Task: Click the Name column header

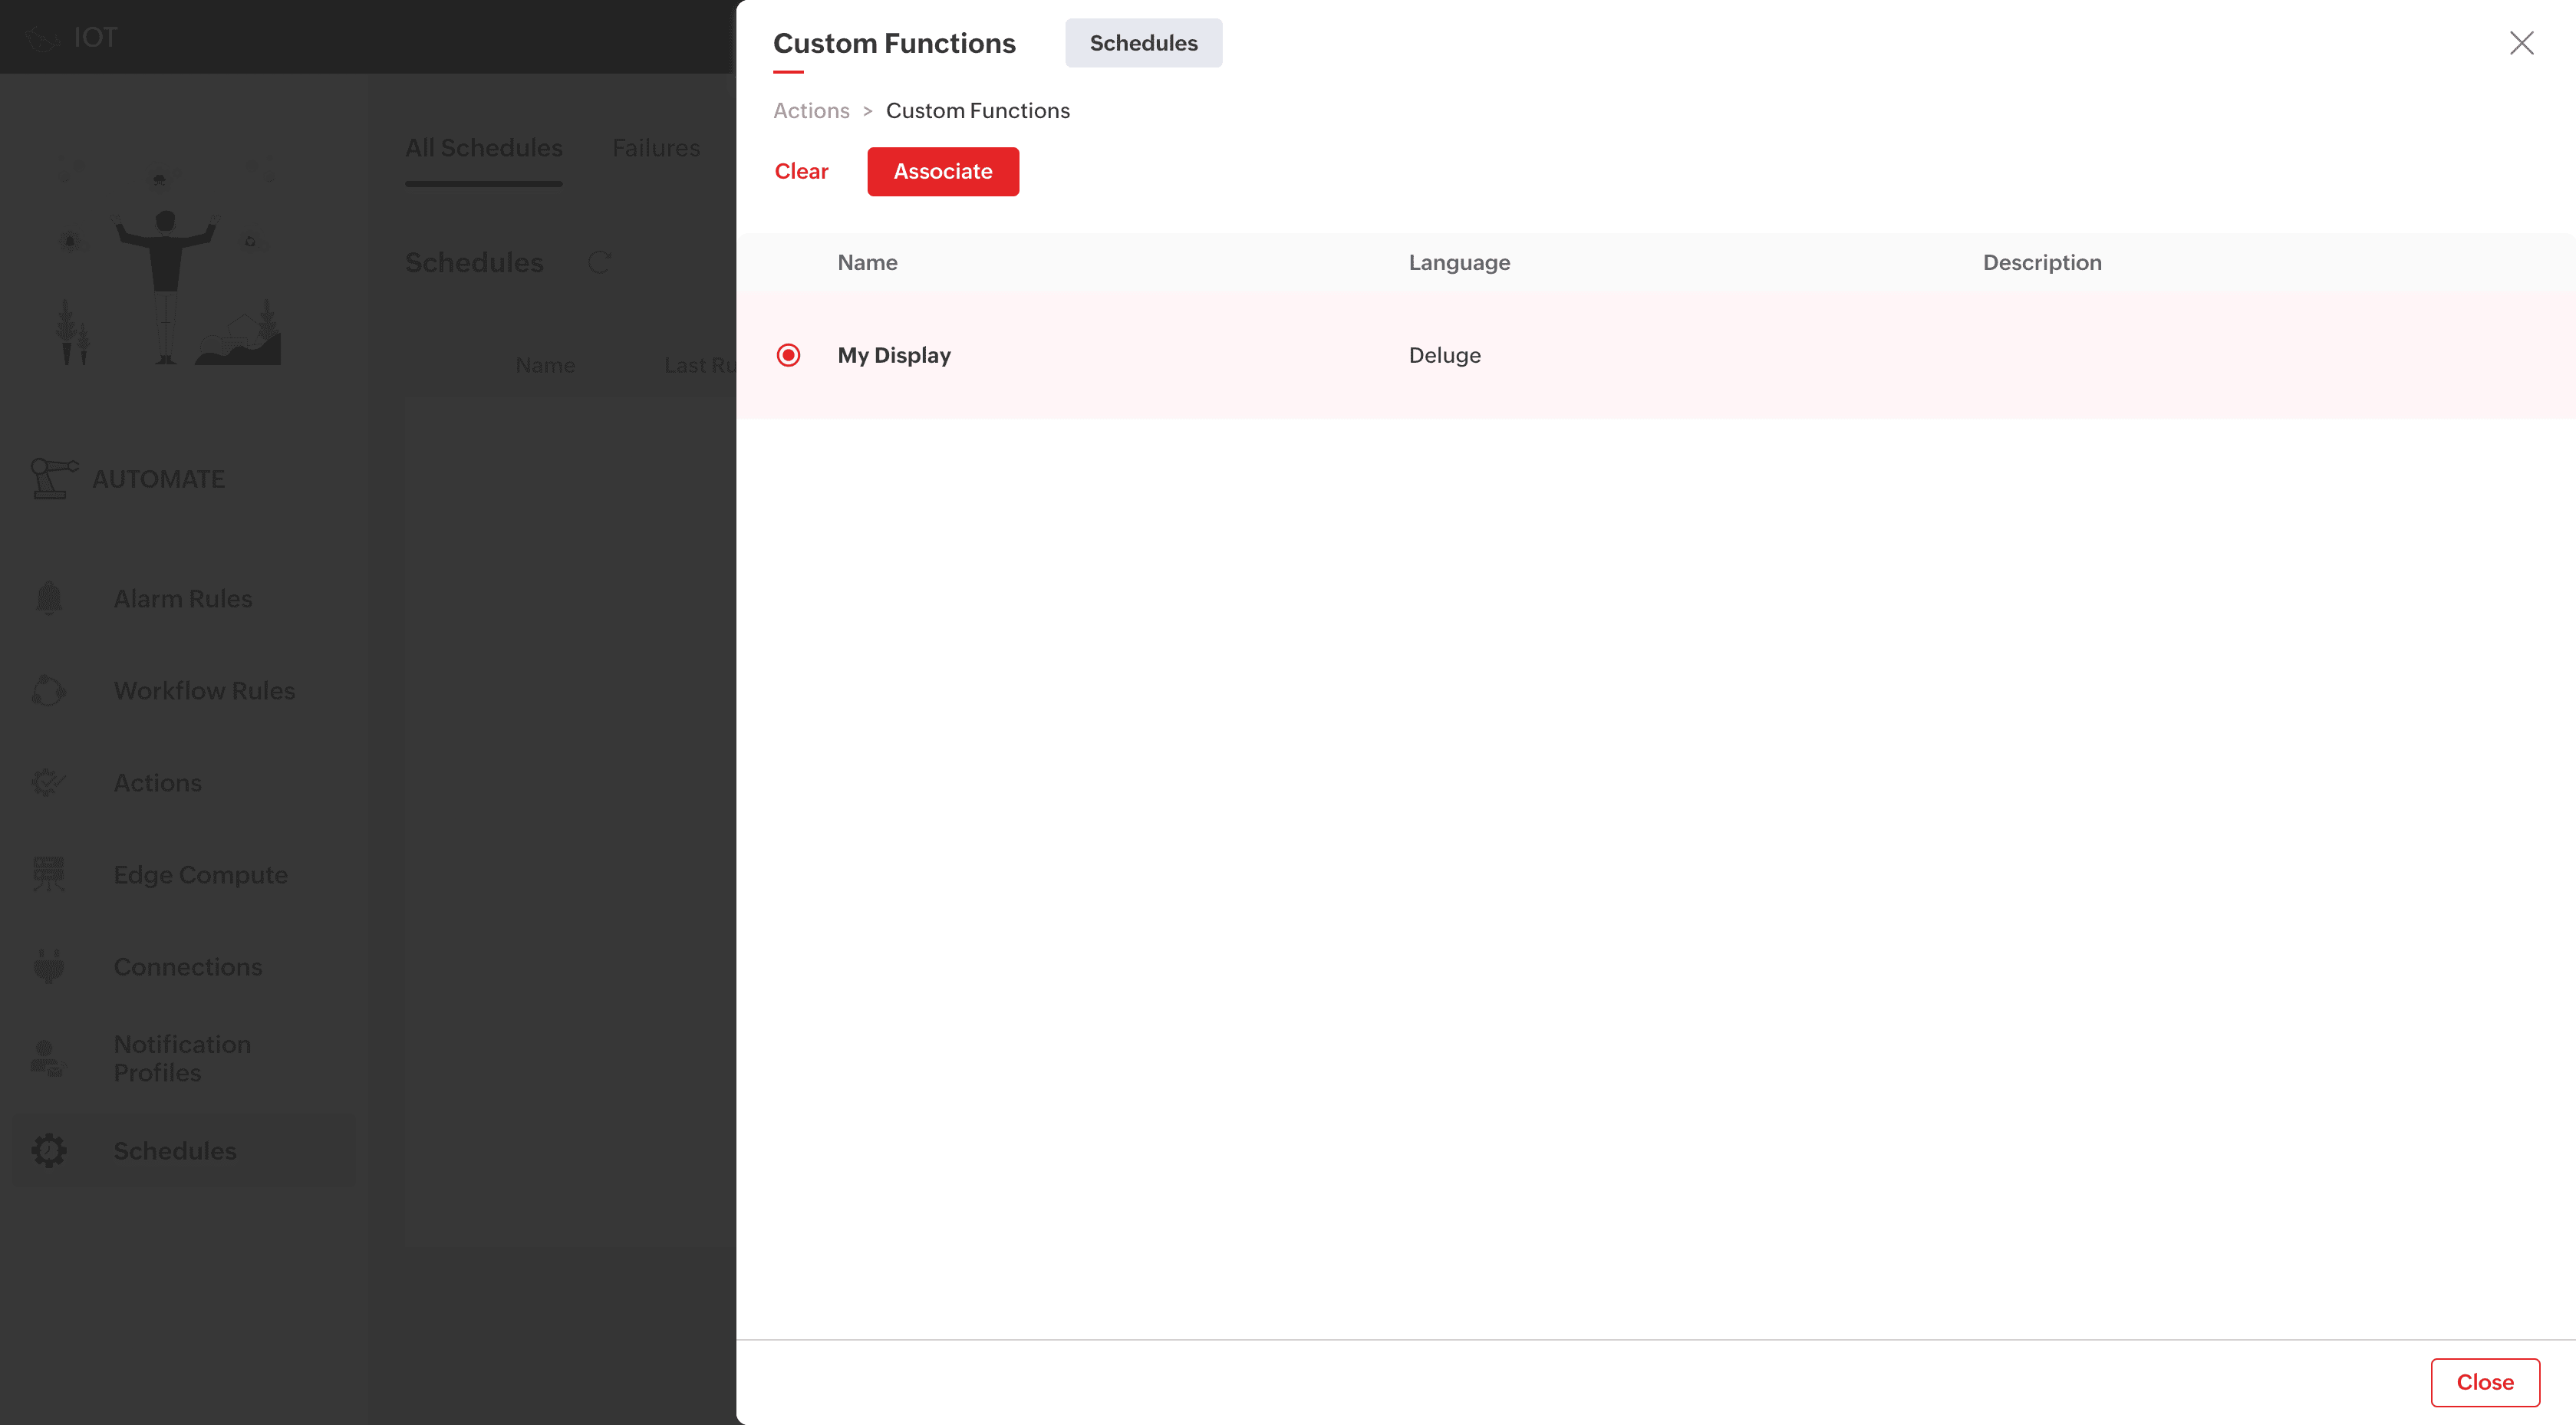Action: point(867,262)
